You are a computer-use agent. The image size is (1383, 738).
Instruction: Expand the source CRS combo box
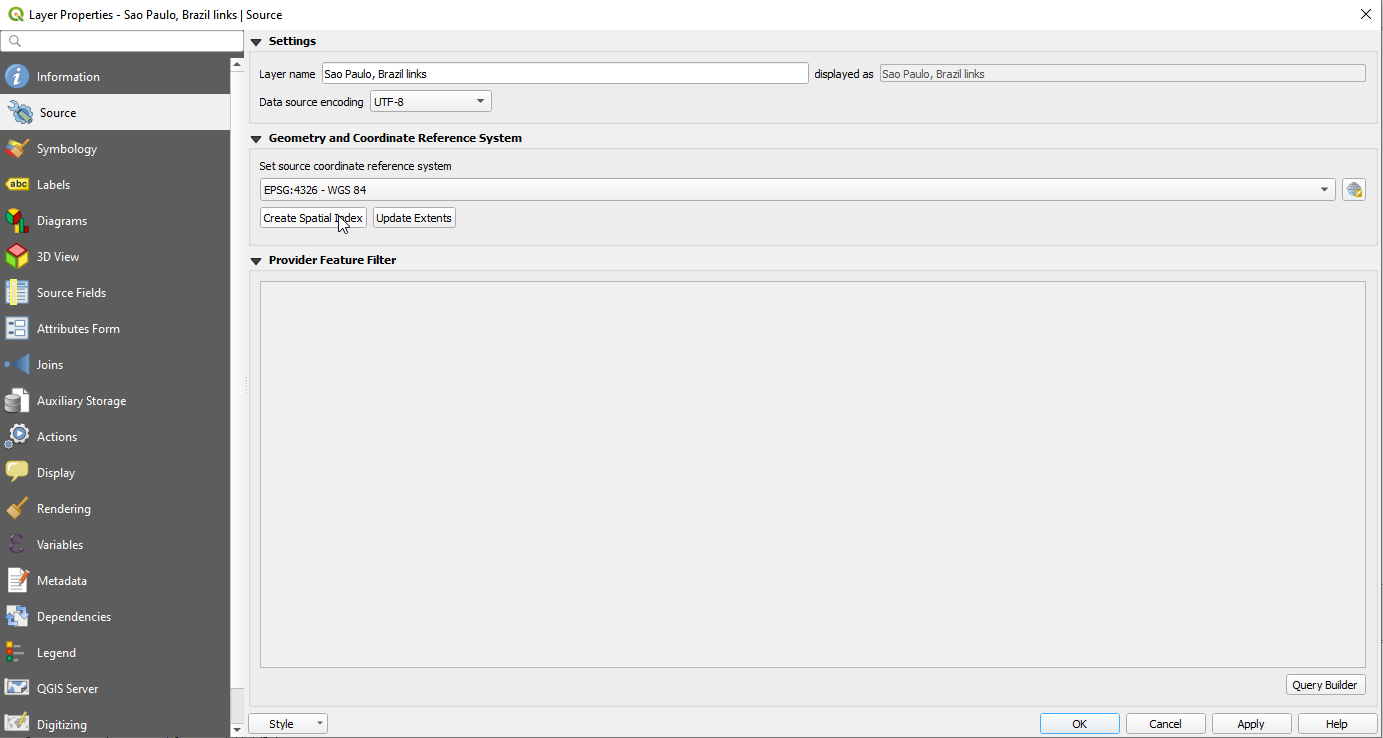point(1324,190)
